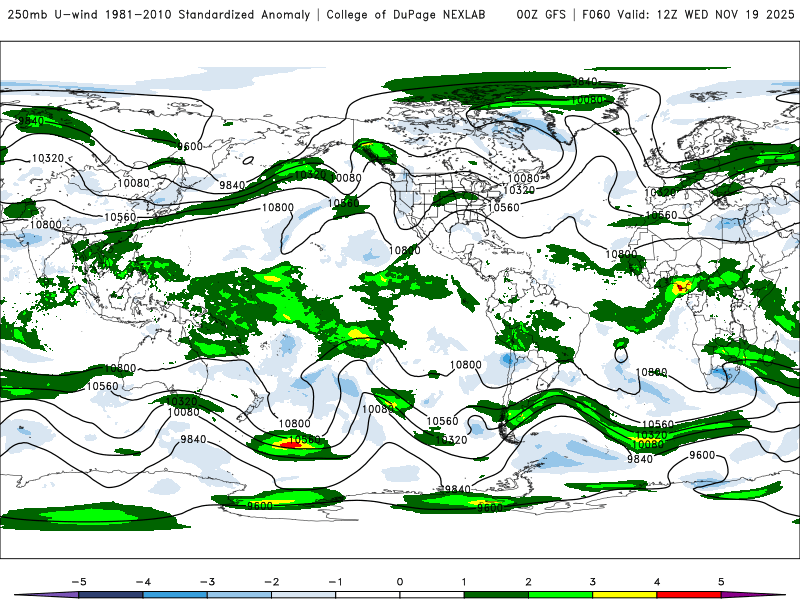This screenshot has height=600, width=800.
Task: Click the navy -5 to -4 colorbar segment
Action: pos(111,595)
